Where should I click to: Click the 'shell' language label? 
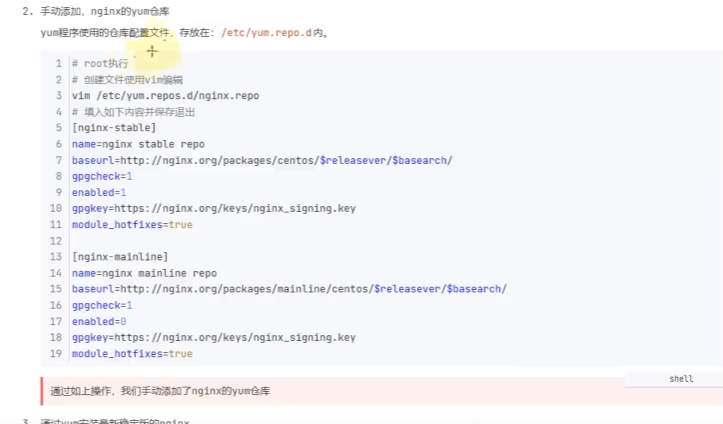click(x=681, y=379)
